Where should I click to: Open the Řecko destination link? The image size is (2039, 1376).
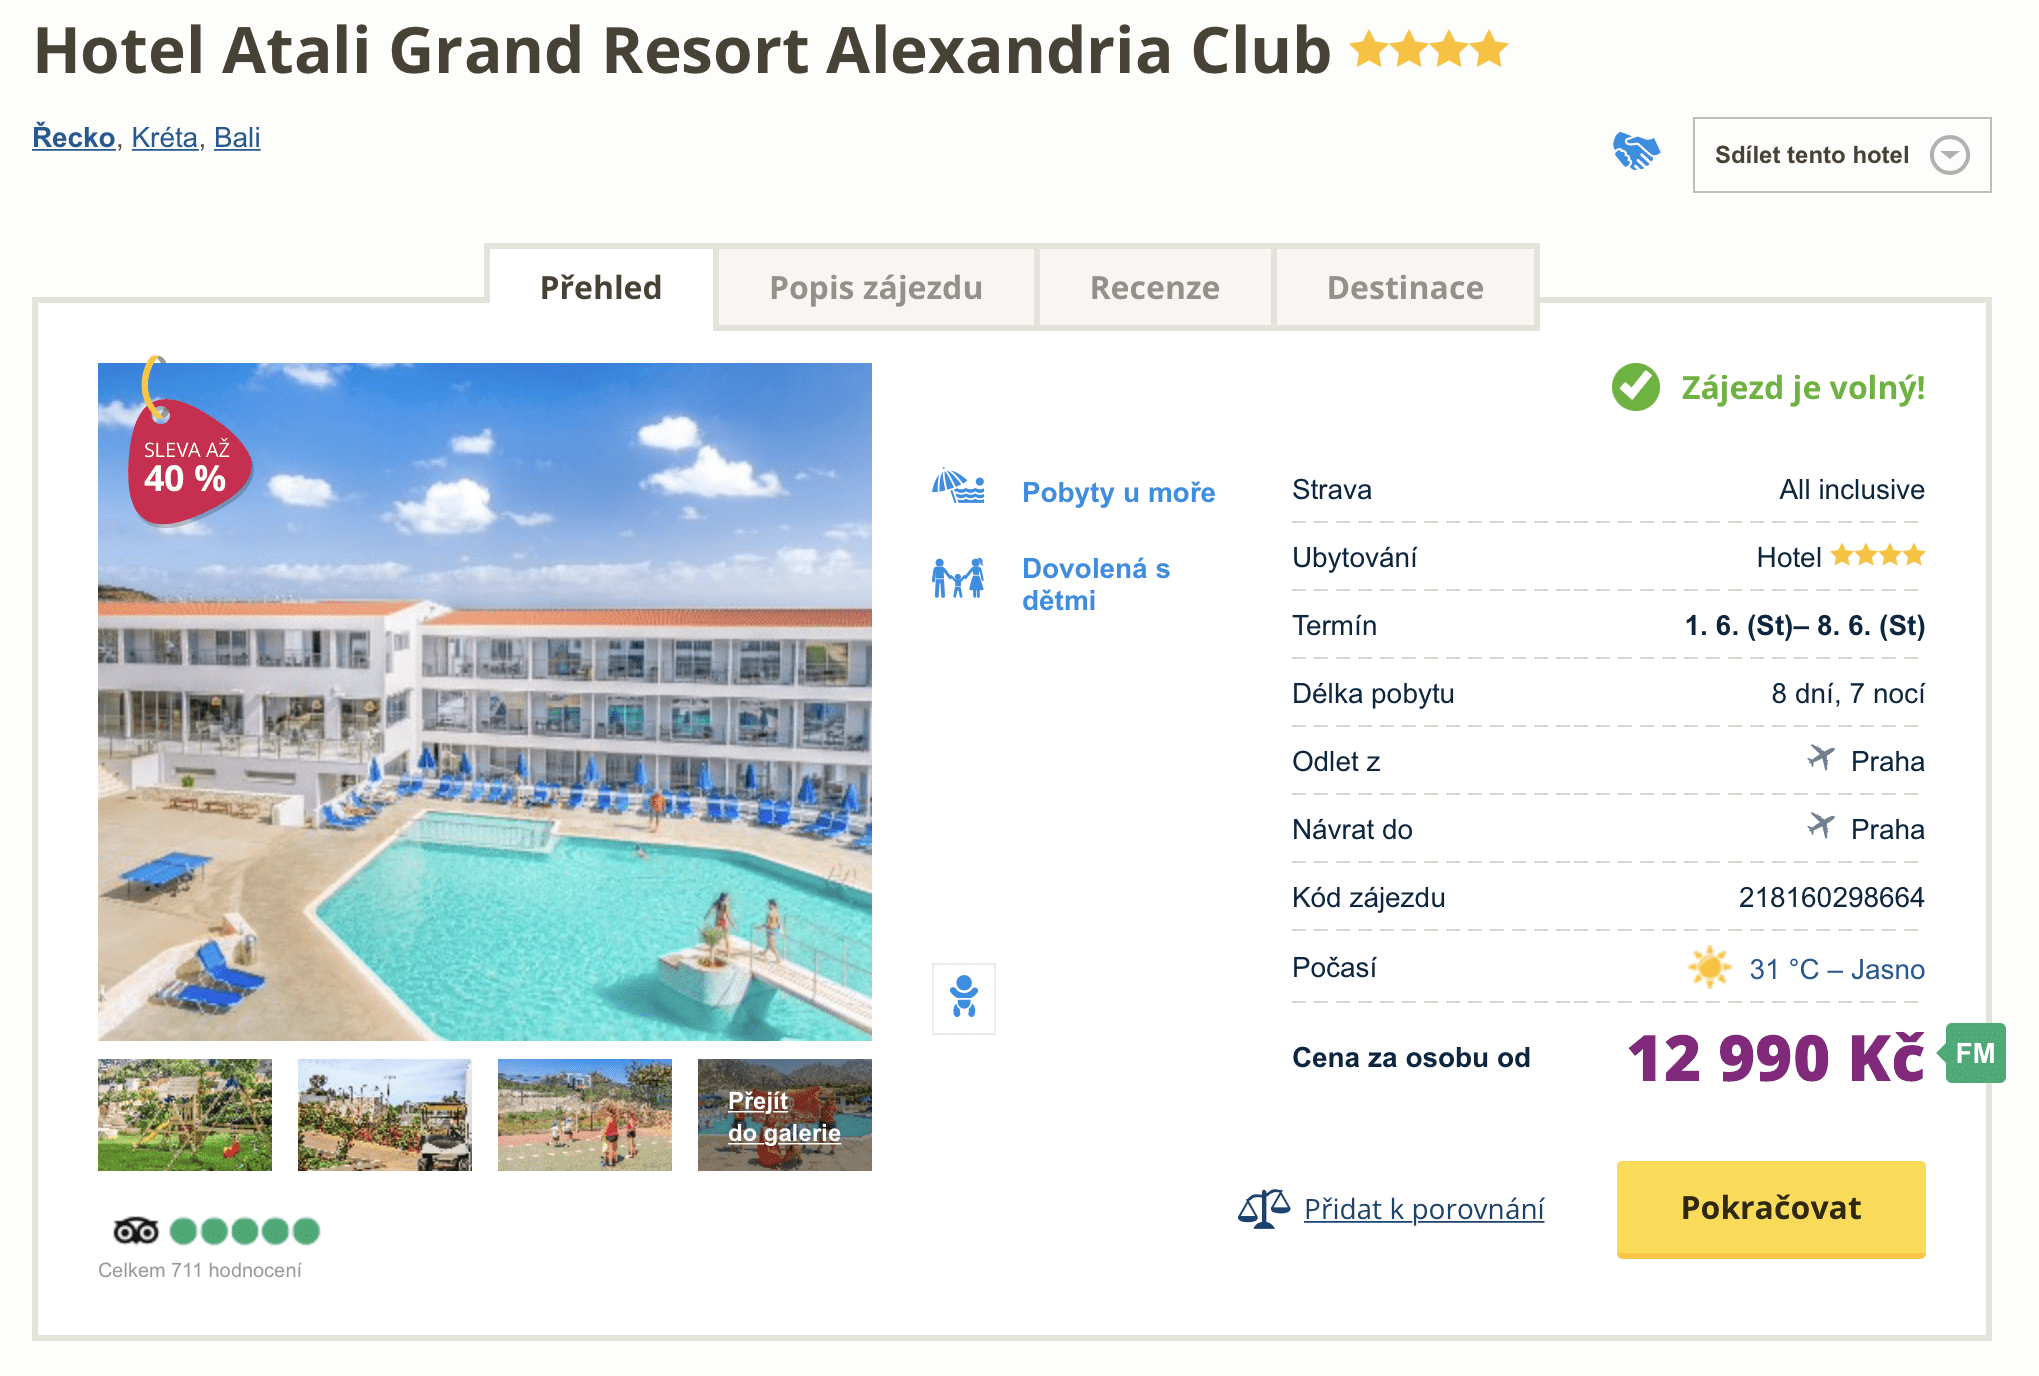pos(74,137)
